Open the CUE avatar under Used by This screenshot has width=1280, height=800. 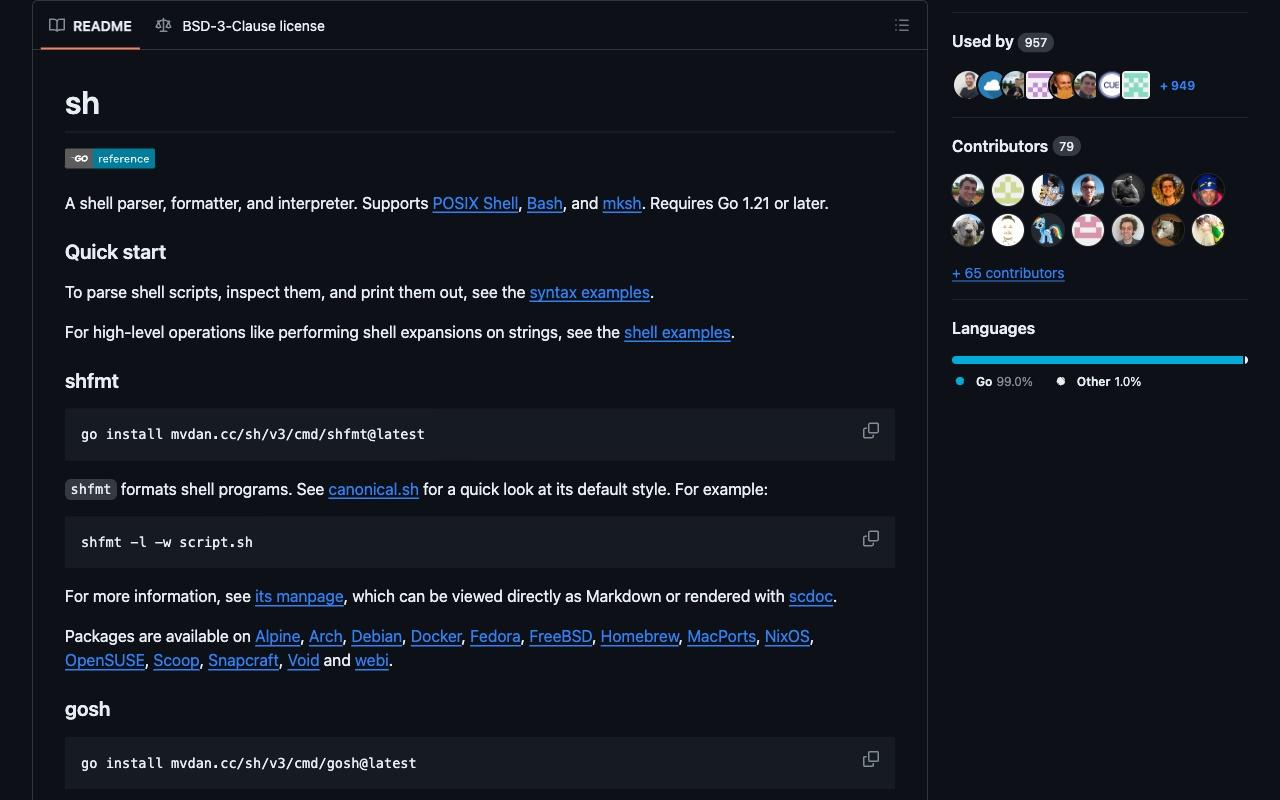[1111, 85]
